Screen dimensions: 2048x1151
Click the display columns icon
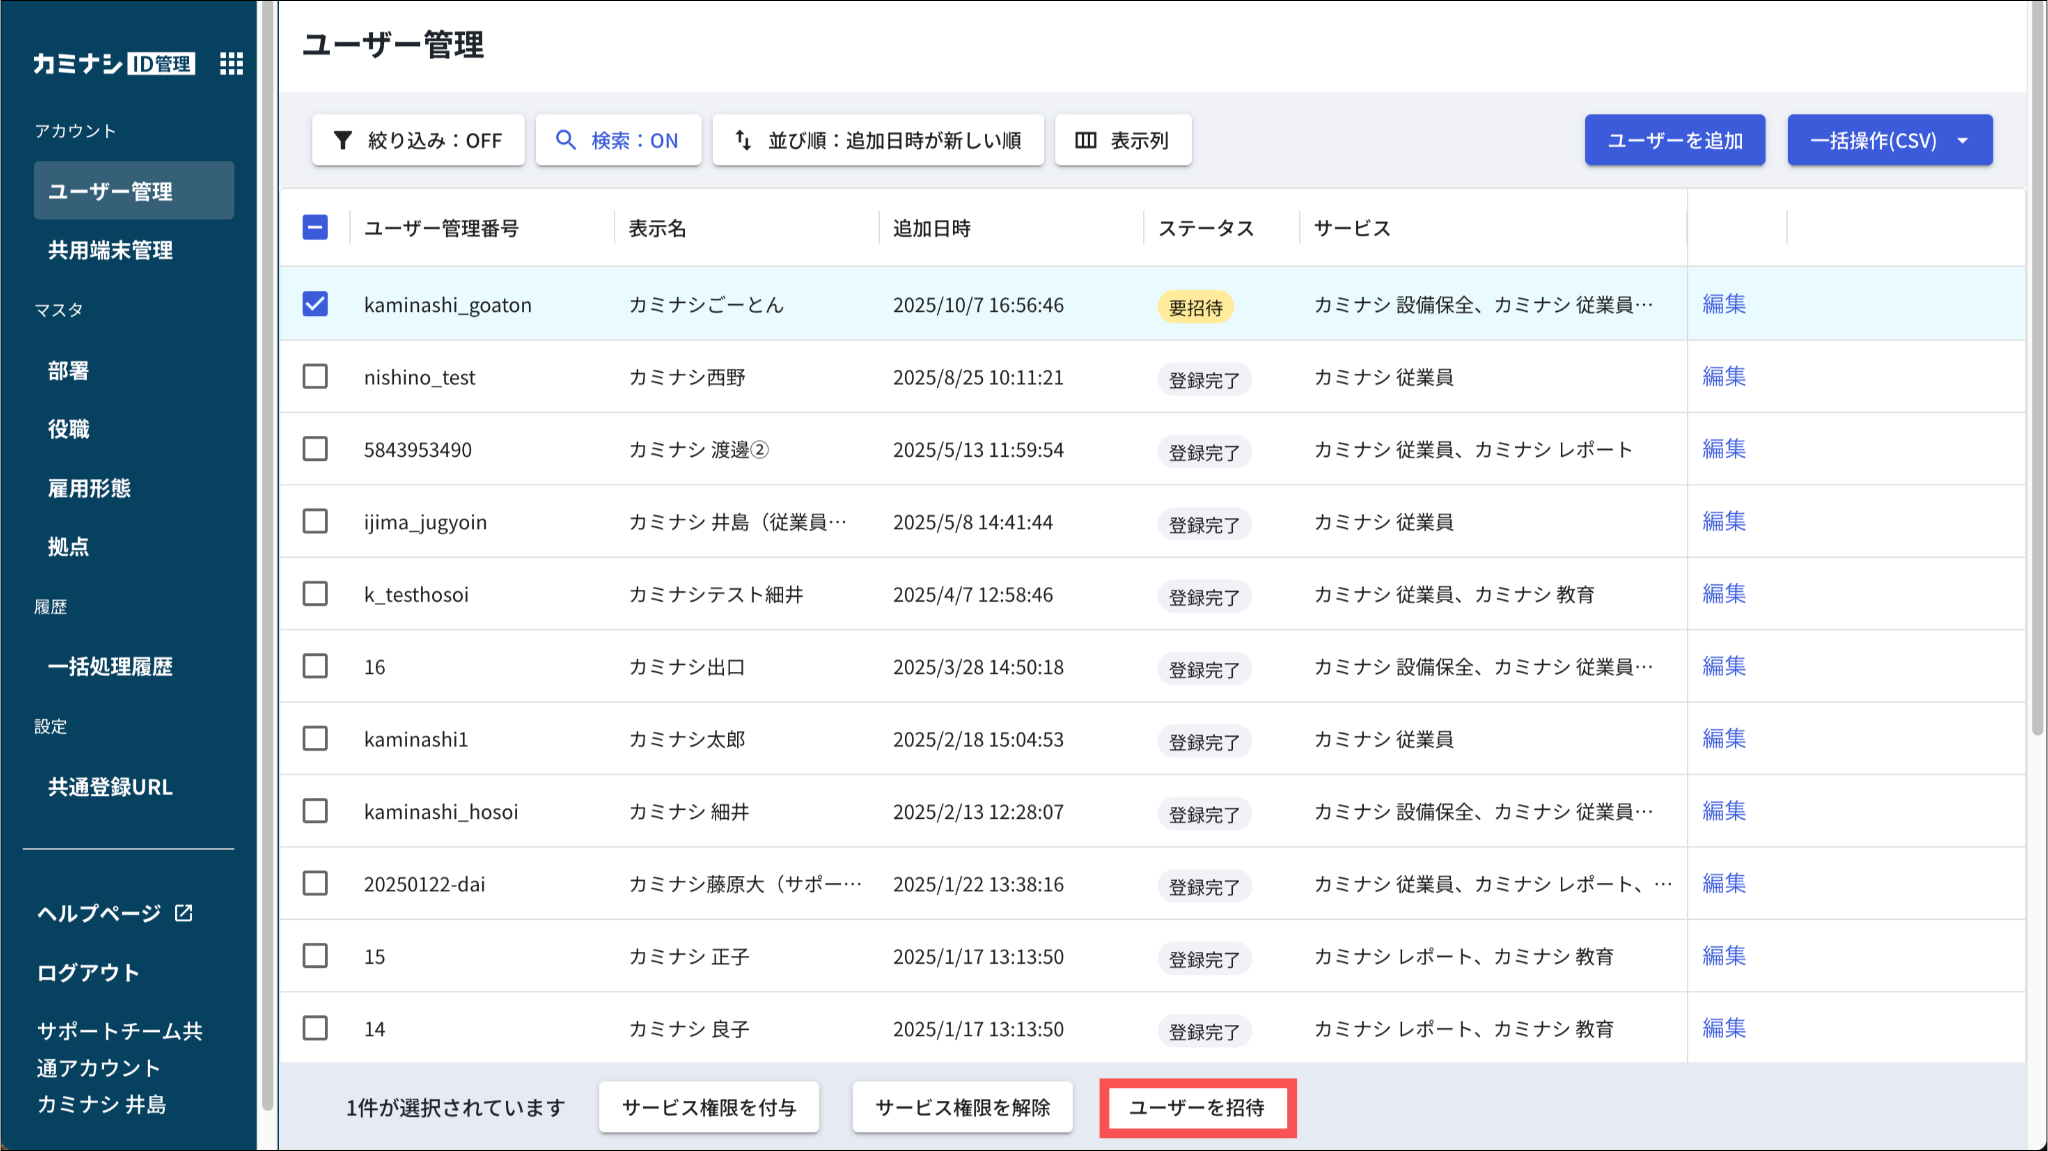(1086, 140)
